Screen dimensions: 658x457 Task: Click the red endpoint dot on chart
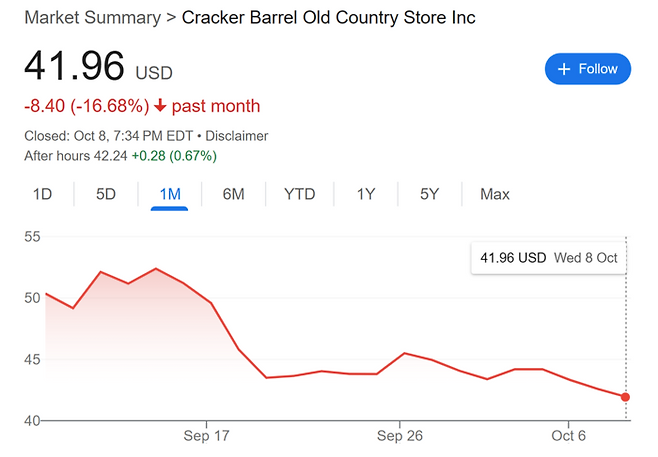coord(626,397)
